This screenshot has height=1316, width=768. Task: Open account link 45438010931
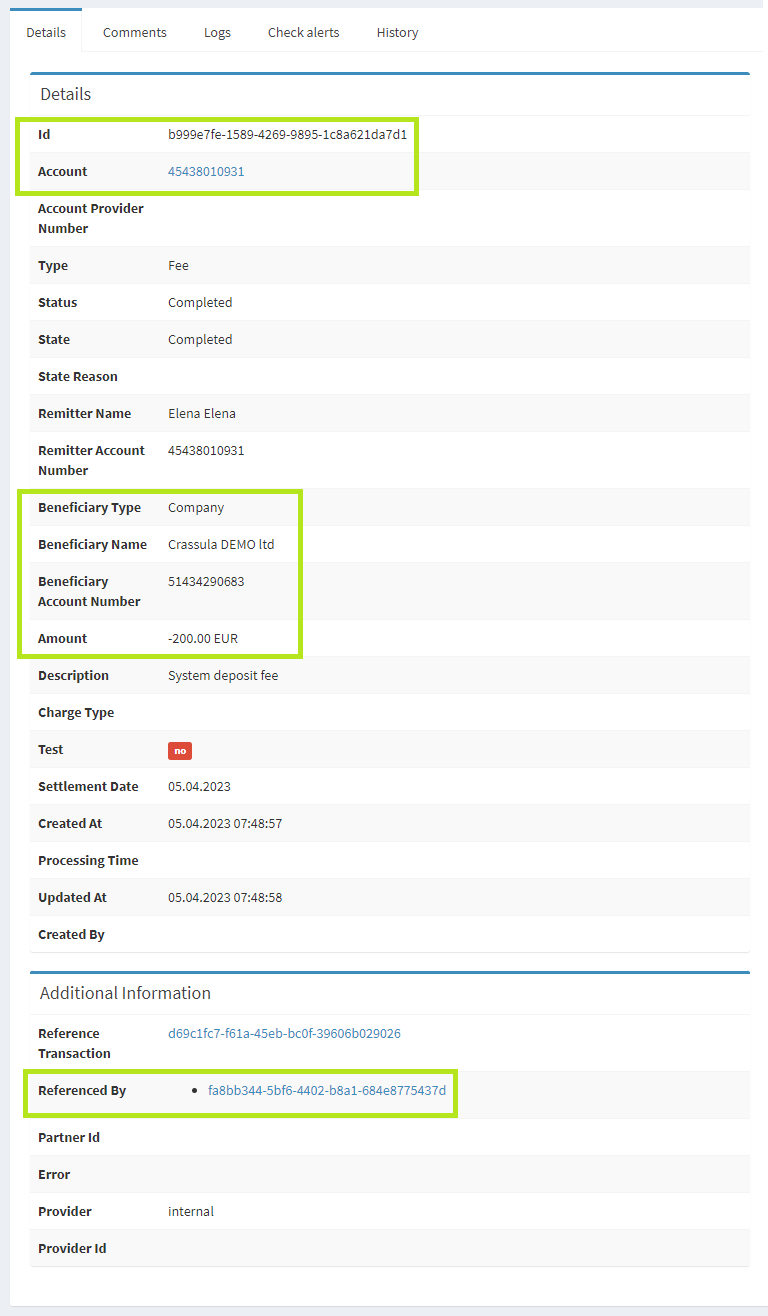206,171
